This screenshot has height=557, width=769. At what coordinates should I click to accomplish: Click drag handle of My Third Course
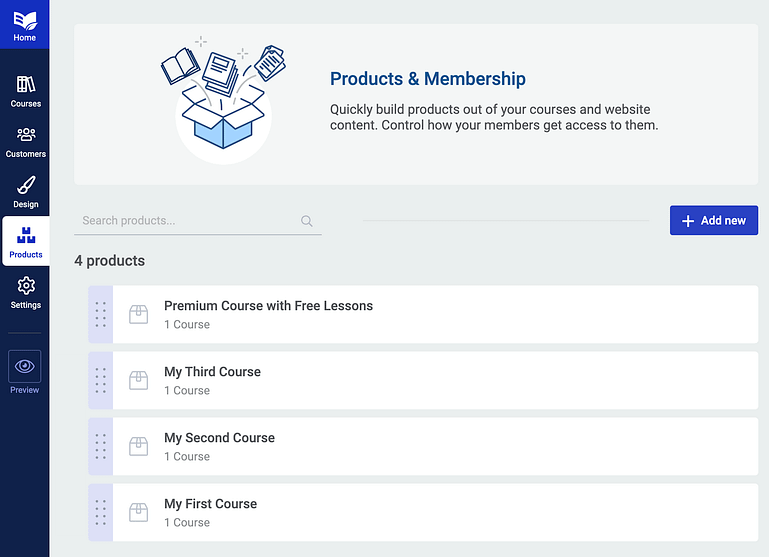click(x=101, y=380)
